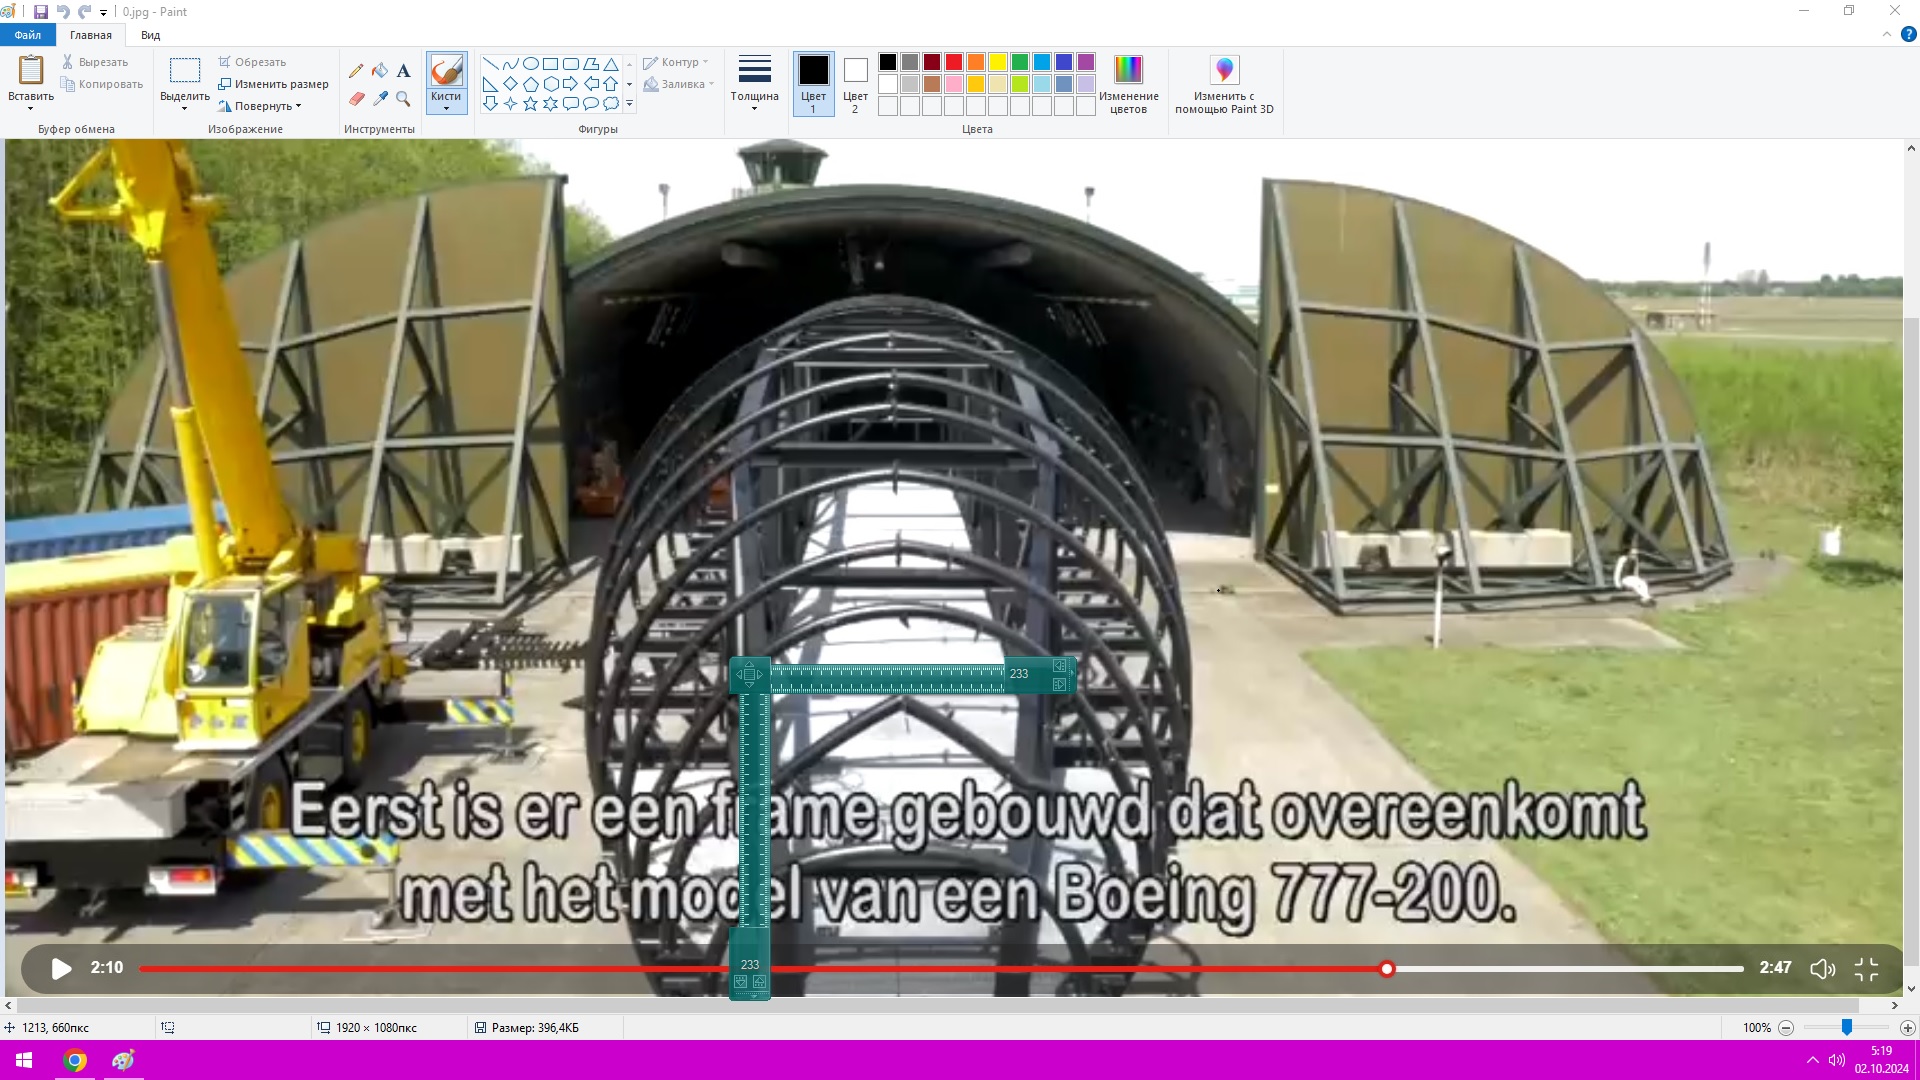Image resolution: width=1920 pixels, height=1080 pixels.
Task: Click the Redo icon in title bar
Action: [85, 12]
